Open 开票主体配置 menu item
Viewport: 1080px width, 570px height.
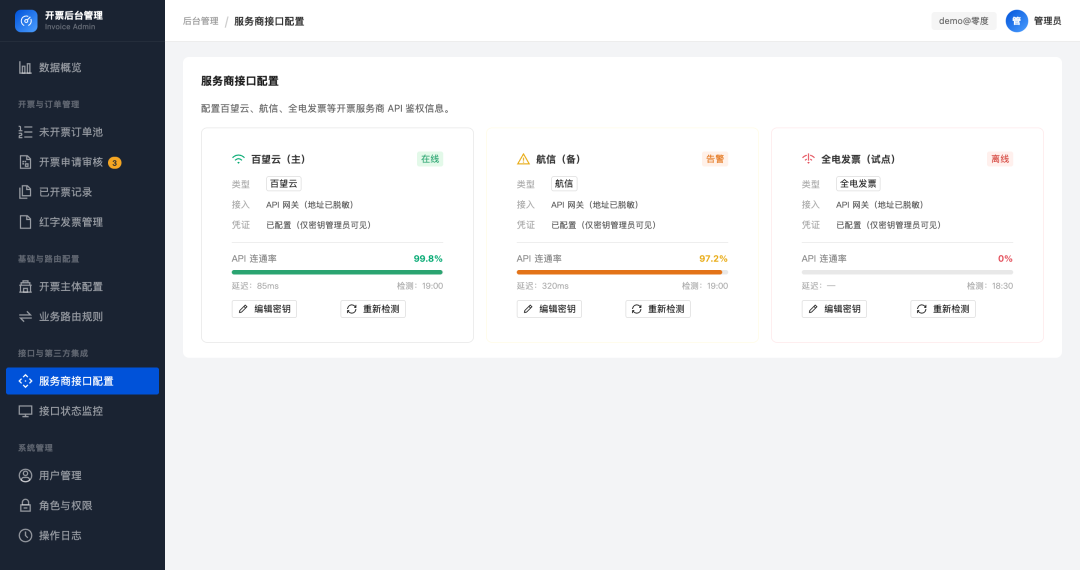83,286
